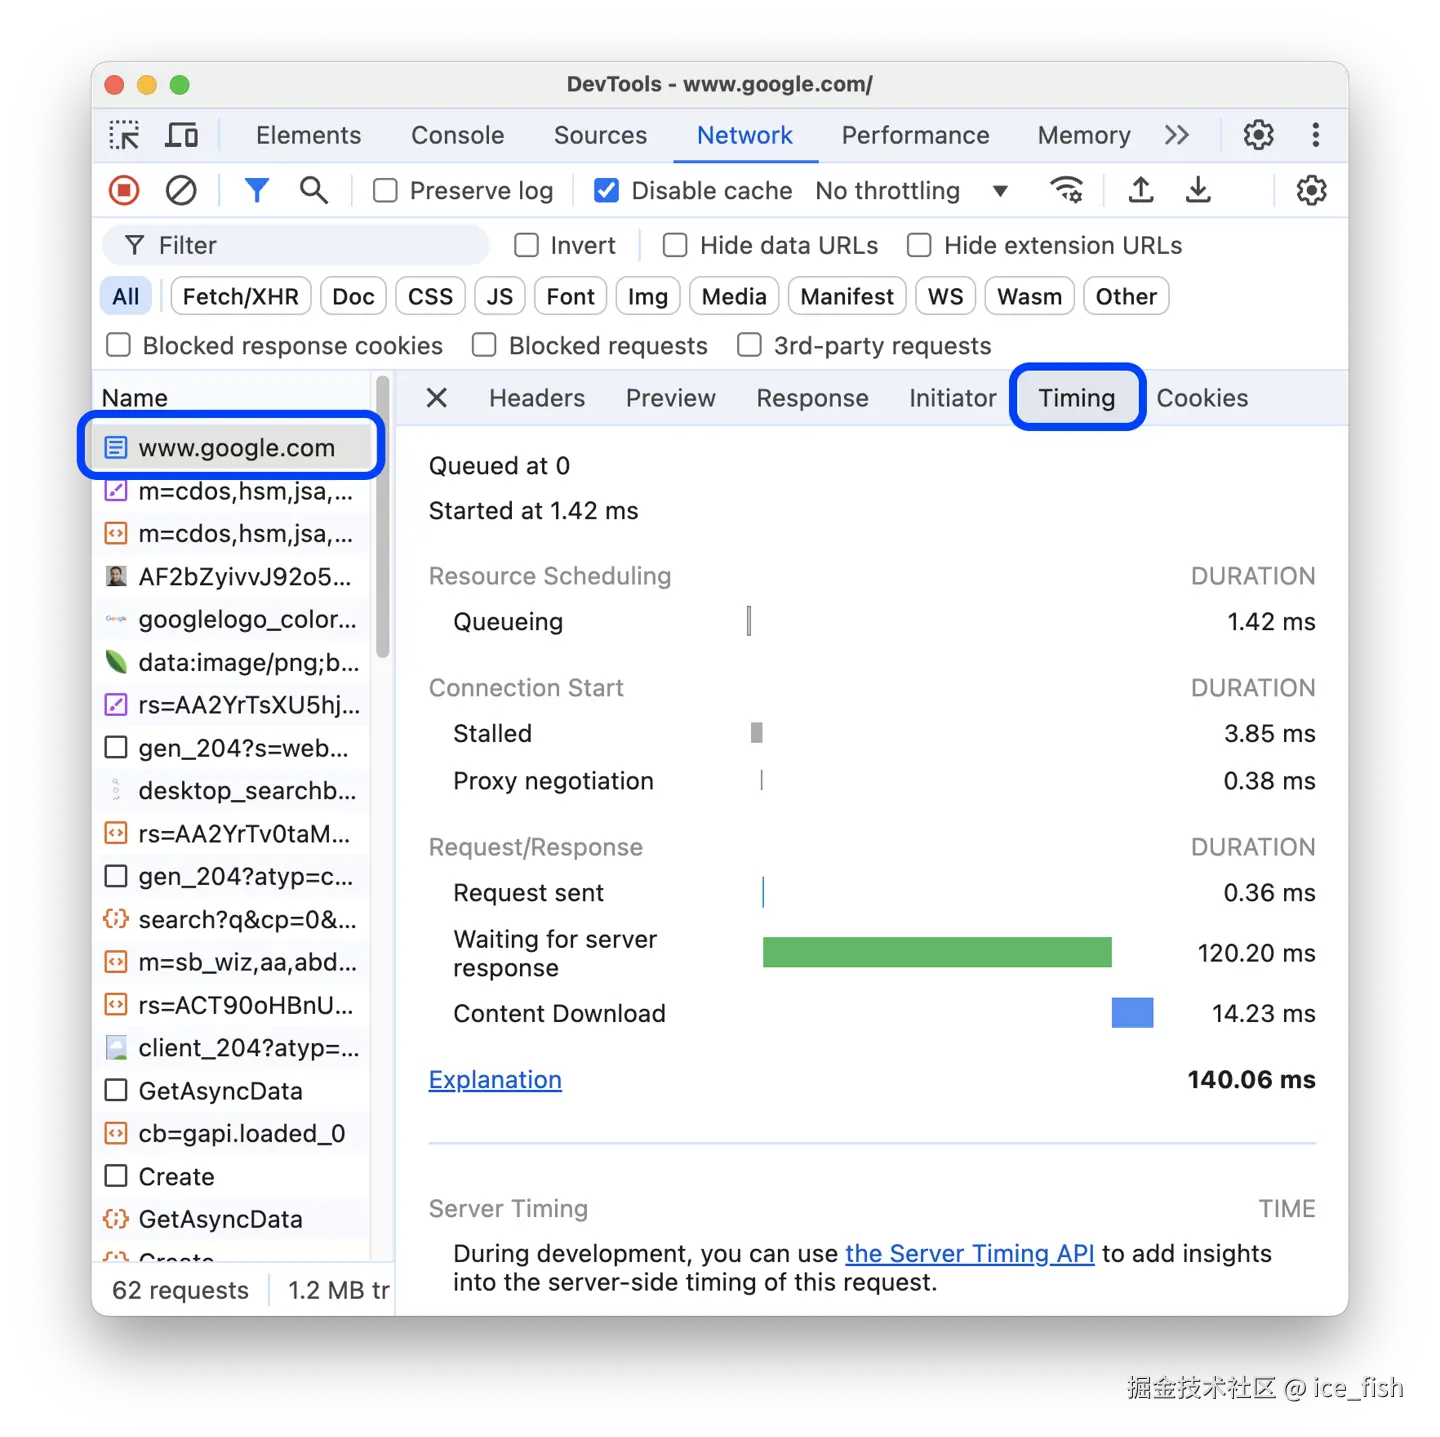
Task: Open Network panel settings gear
Action: (1311, 190)
